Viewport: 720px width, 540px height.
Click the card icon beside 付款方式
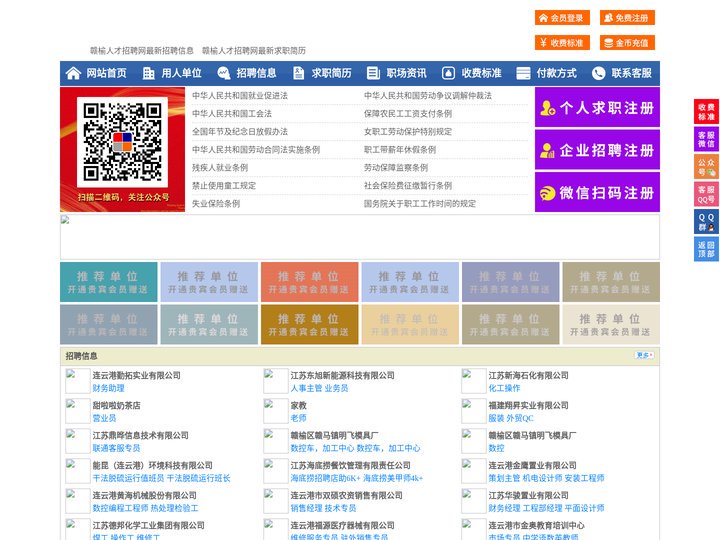coord(523,73)
